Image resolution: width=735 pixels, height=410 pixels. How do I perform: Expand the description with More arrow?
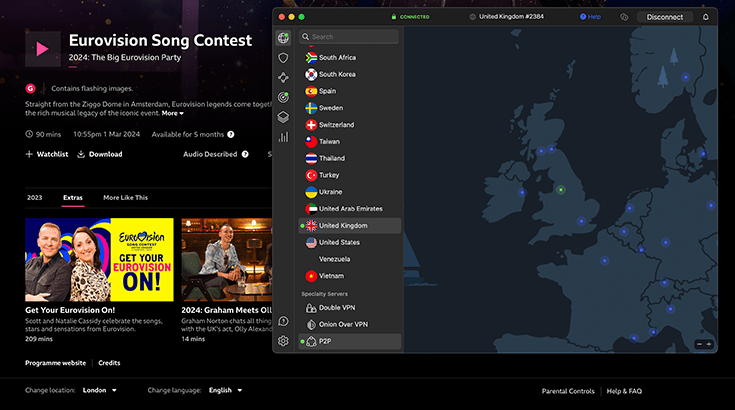tap(173, 113)
